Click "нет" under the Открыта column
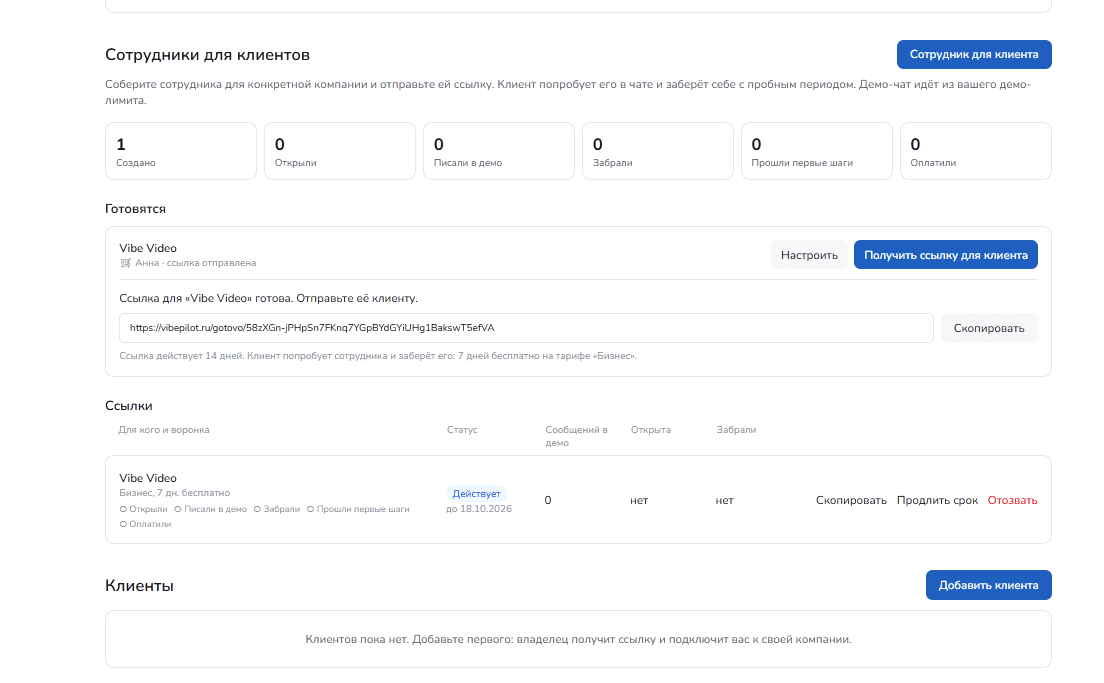 click(x=639, y=501)
